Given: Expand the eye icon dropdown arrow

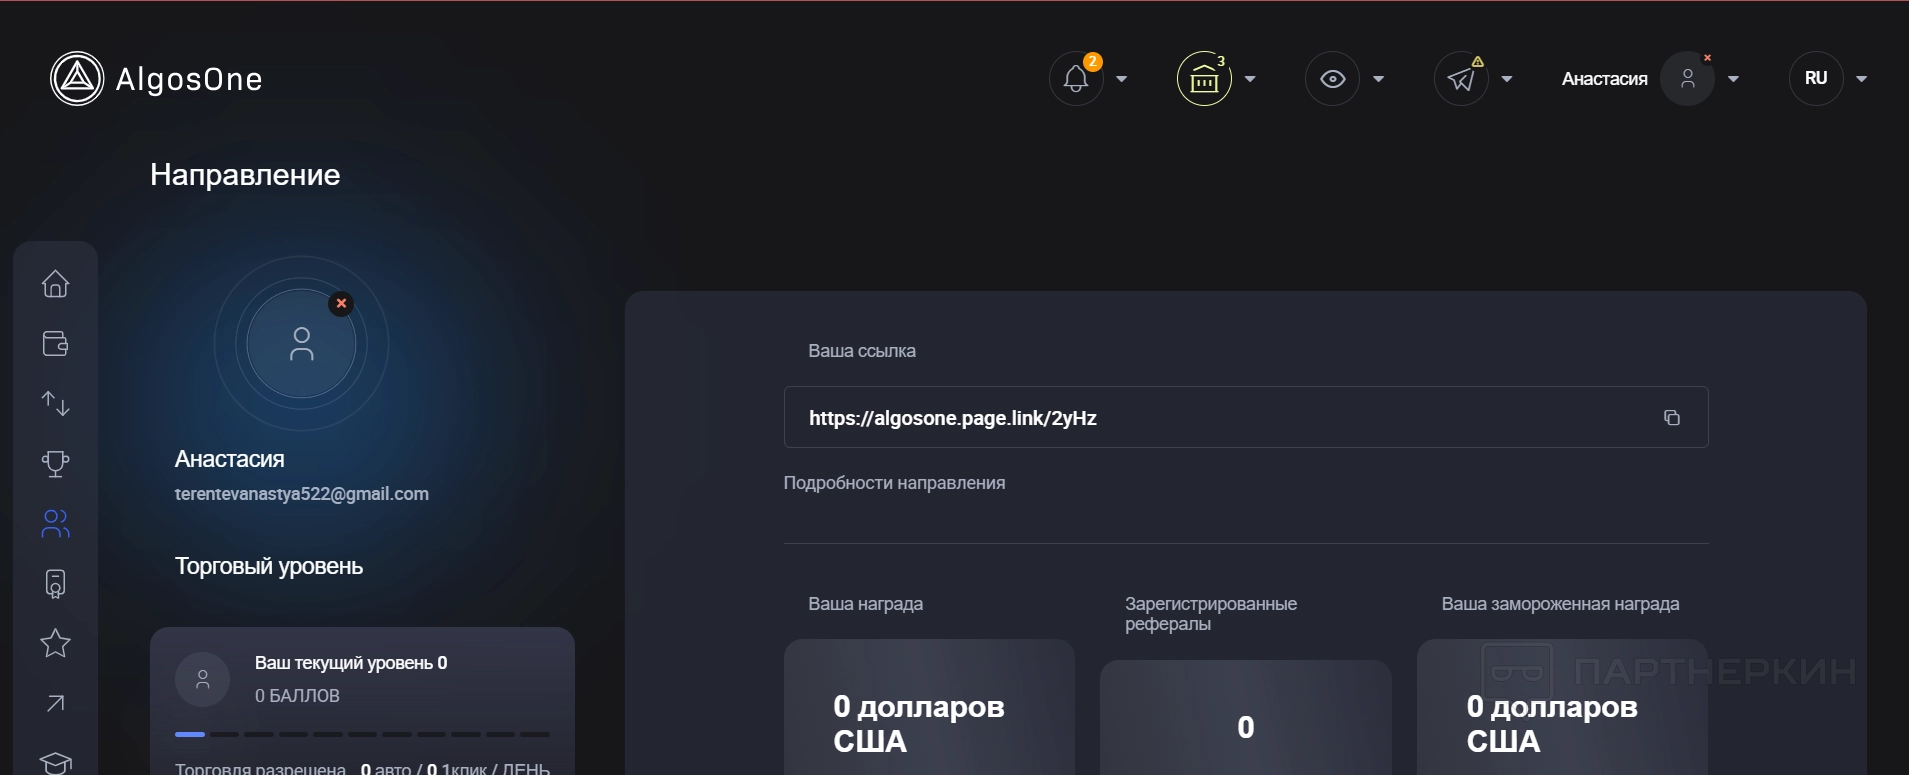Looking at the screenshot, I should pos(1379,79).
